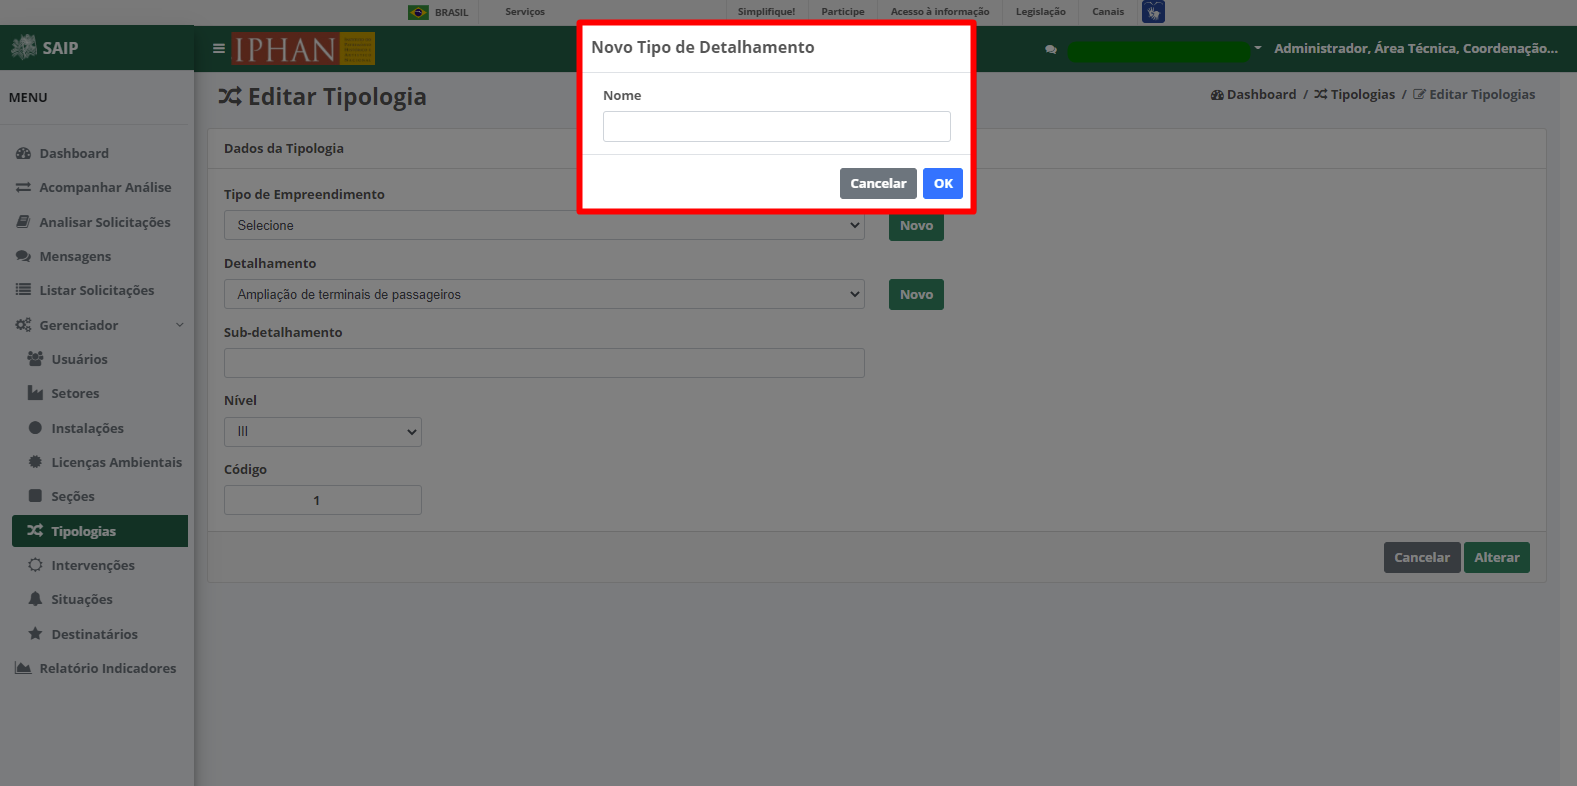Image resolution: width=1577 pixels, height=786 pixels.
Task: Click Editar Tipologias breadcrumb text
Action: pos(1482,95)
